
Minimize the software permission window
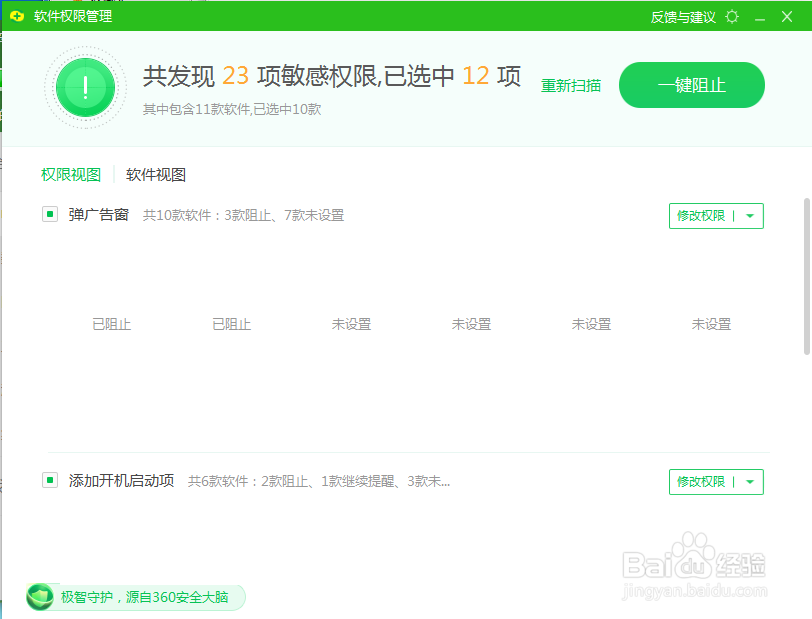760,17
